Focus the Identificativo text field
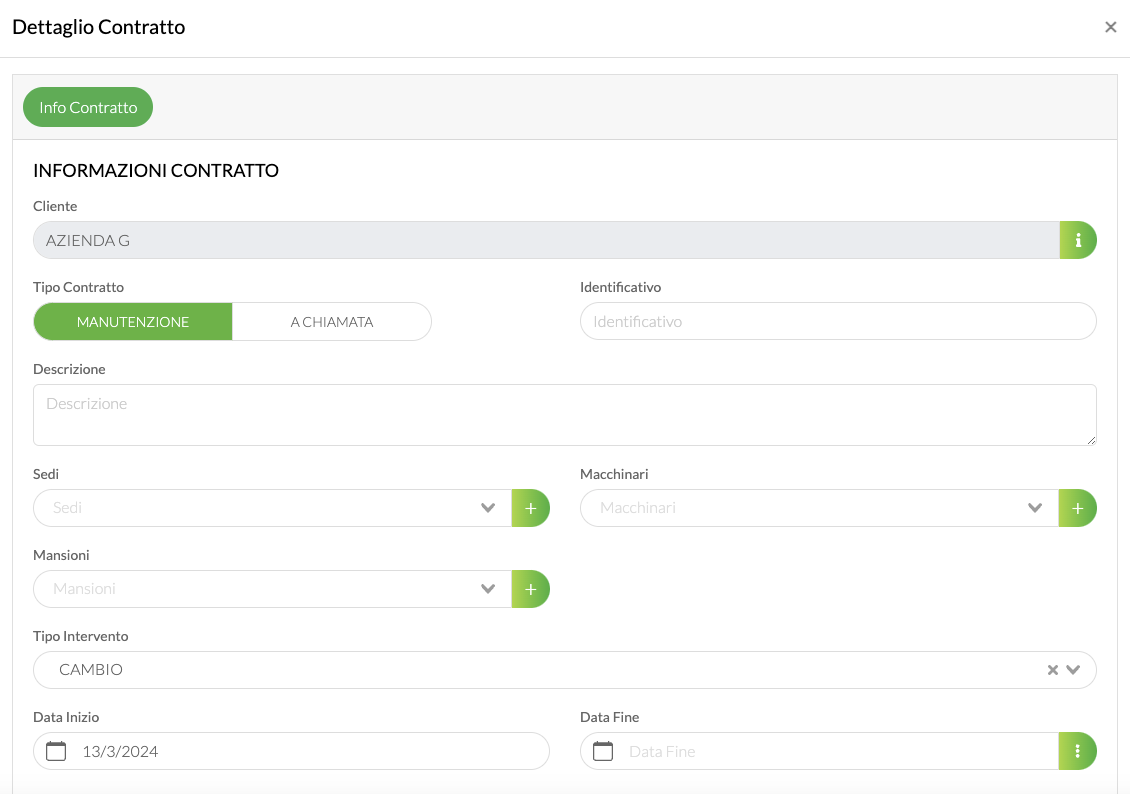 tap(838, 322)
